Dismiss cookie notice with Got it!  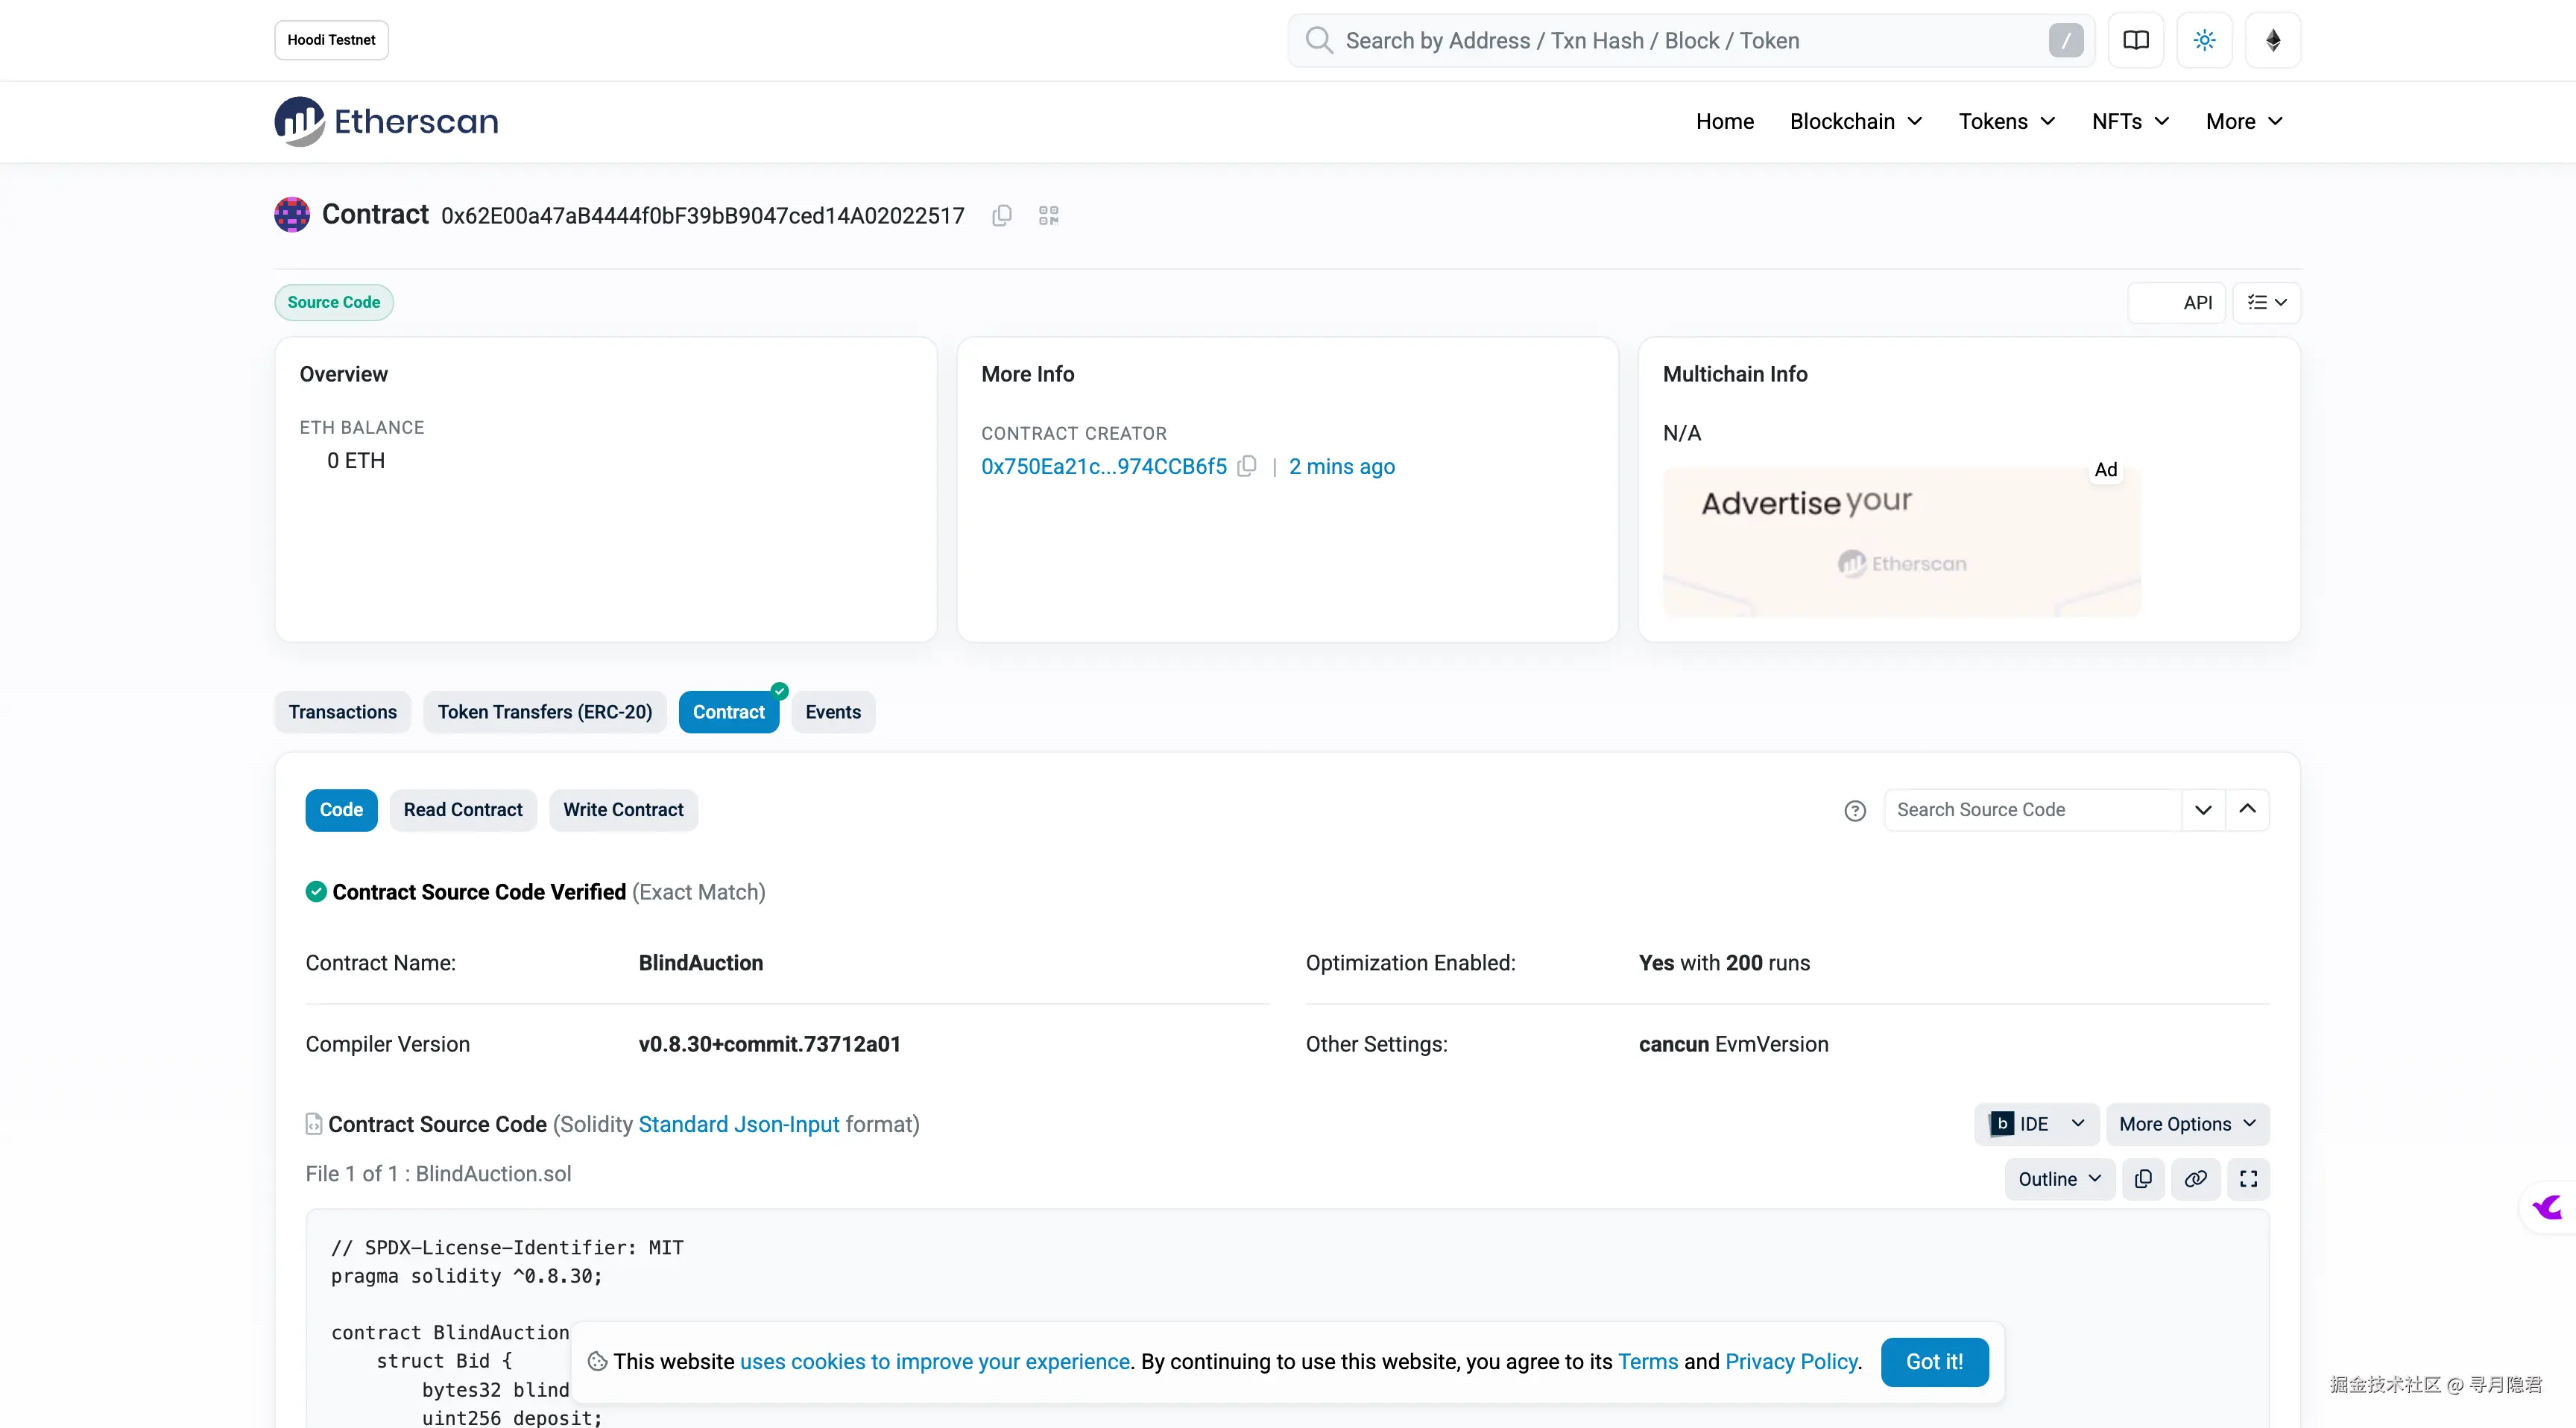[x=1934, y=1362]
